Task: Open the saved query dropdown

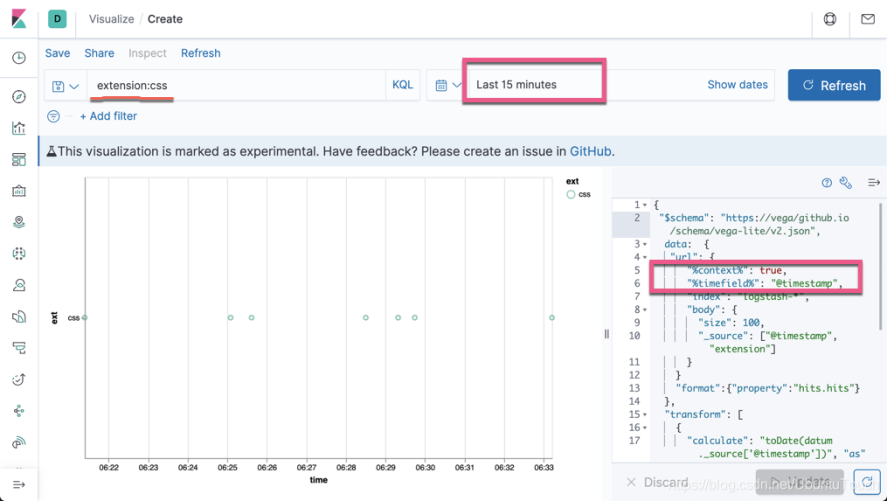Action: pyautogui.click(x=65, y=86)
